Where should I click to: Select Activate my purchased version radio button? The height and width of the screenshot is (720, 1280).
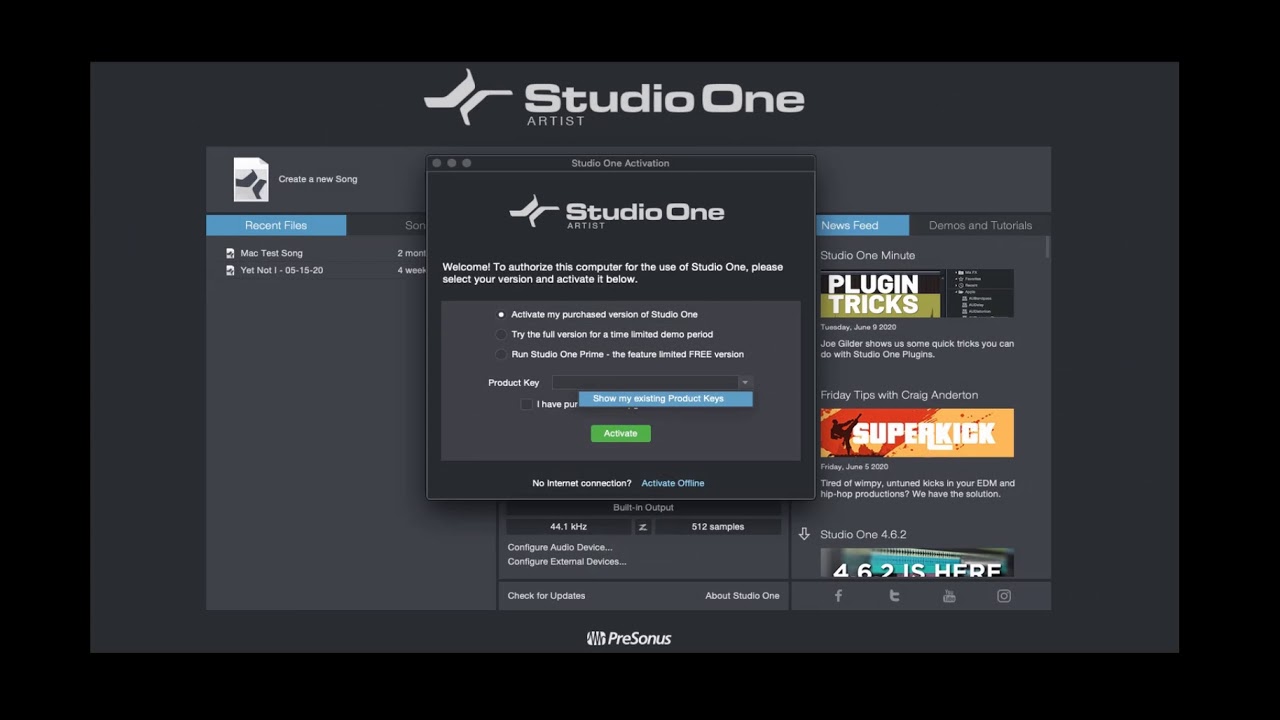[501, 314]
